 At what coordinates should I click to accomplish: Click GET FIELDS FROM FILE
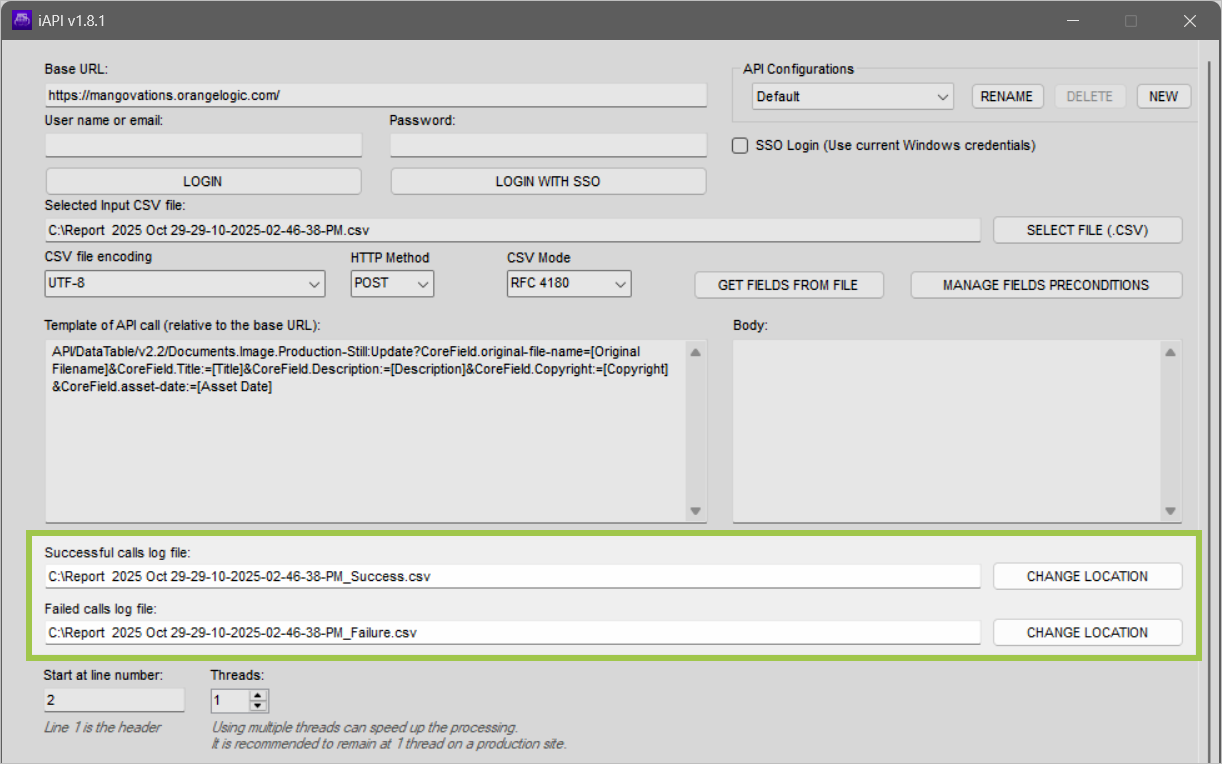[x=789, y=285]
